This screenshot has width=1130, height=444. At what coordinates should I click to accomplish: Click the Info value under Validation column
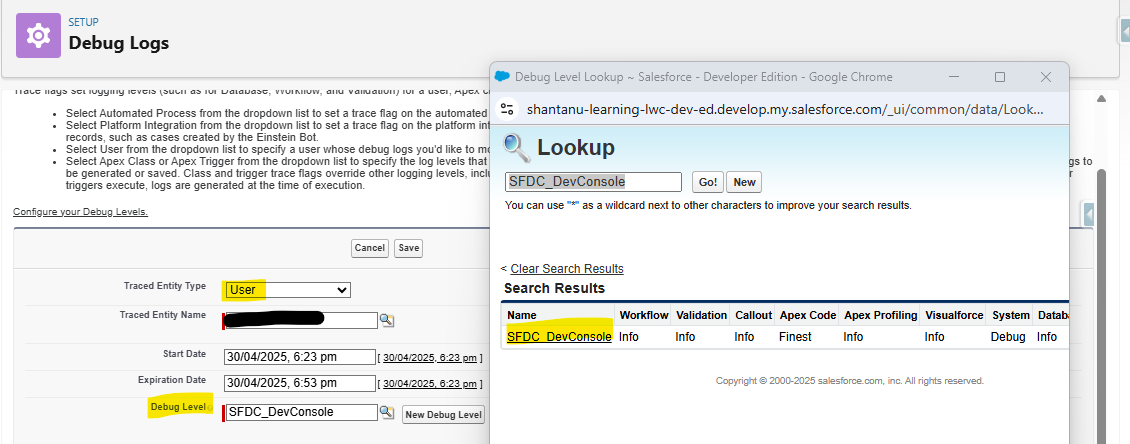[685, 337]
